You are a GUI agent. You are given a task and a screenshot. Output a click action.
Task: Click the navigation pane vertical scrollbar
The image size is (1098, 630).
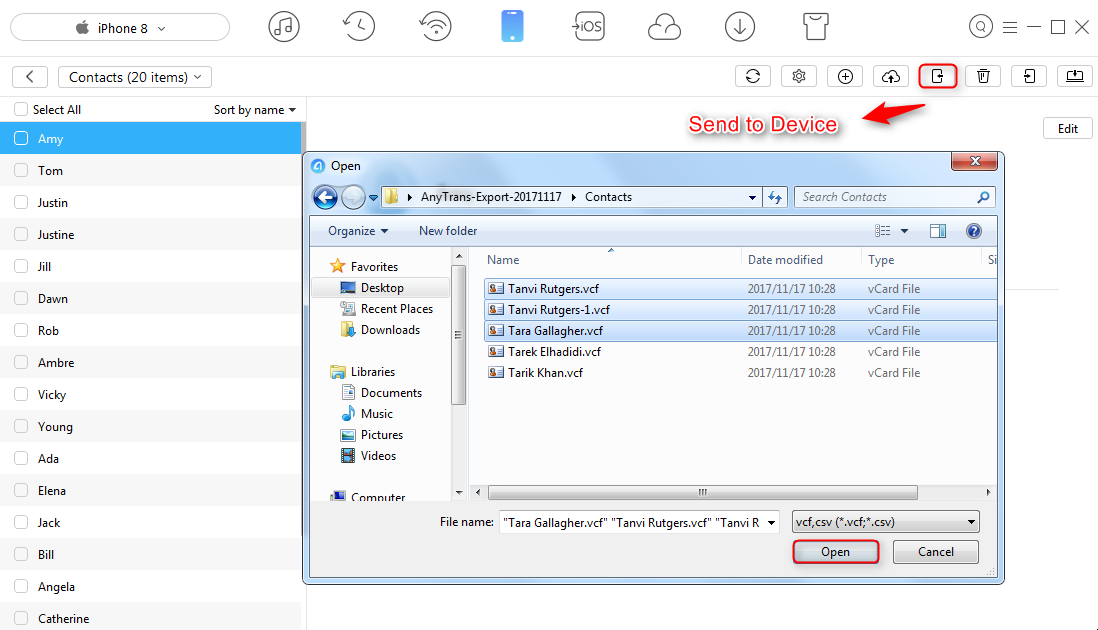[x=459, y=335]
